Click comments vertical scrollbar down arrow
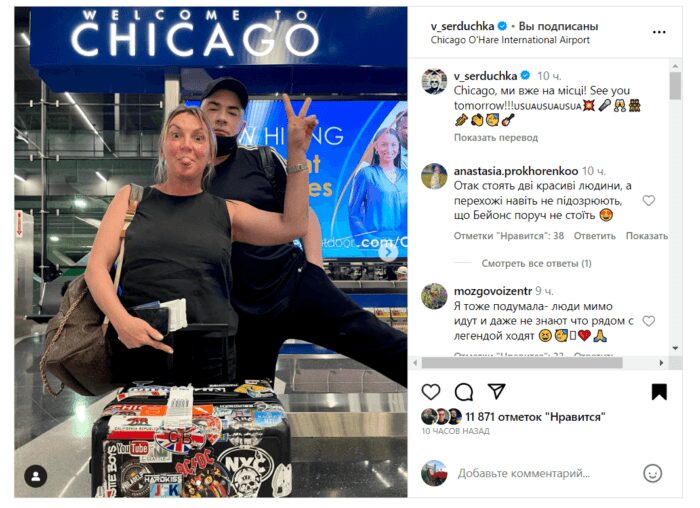 (x=675, y=348)
